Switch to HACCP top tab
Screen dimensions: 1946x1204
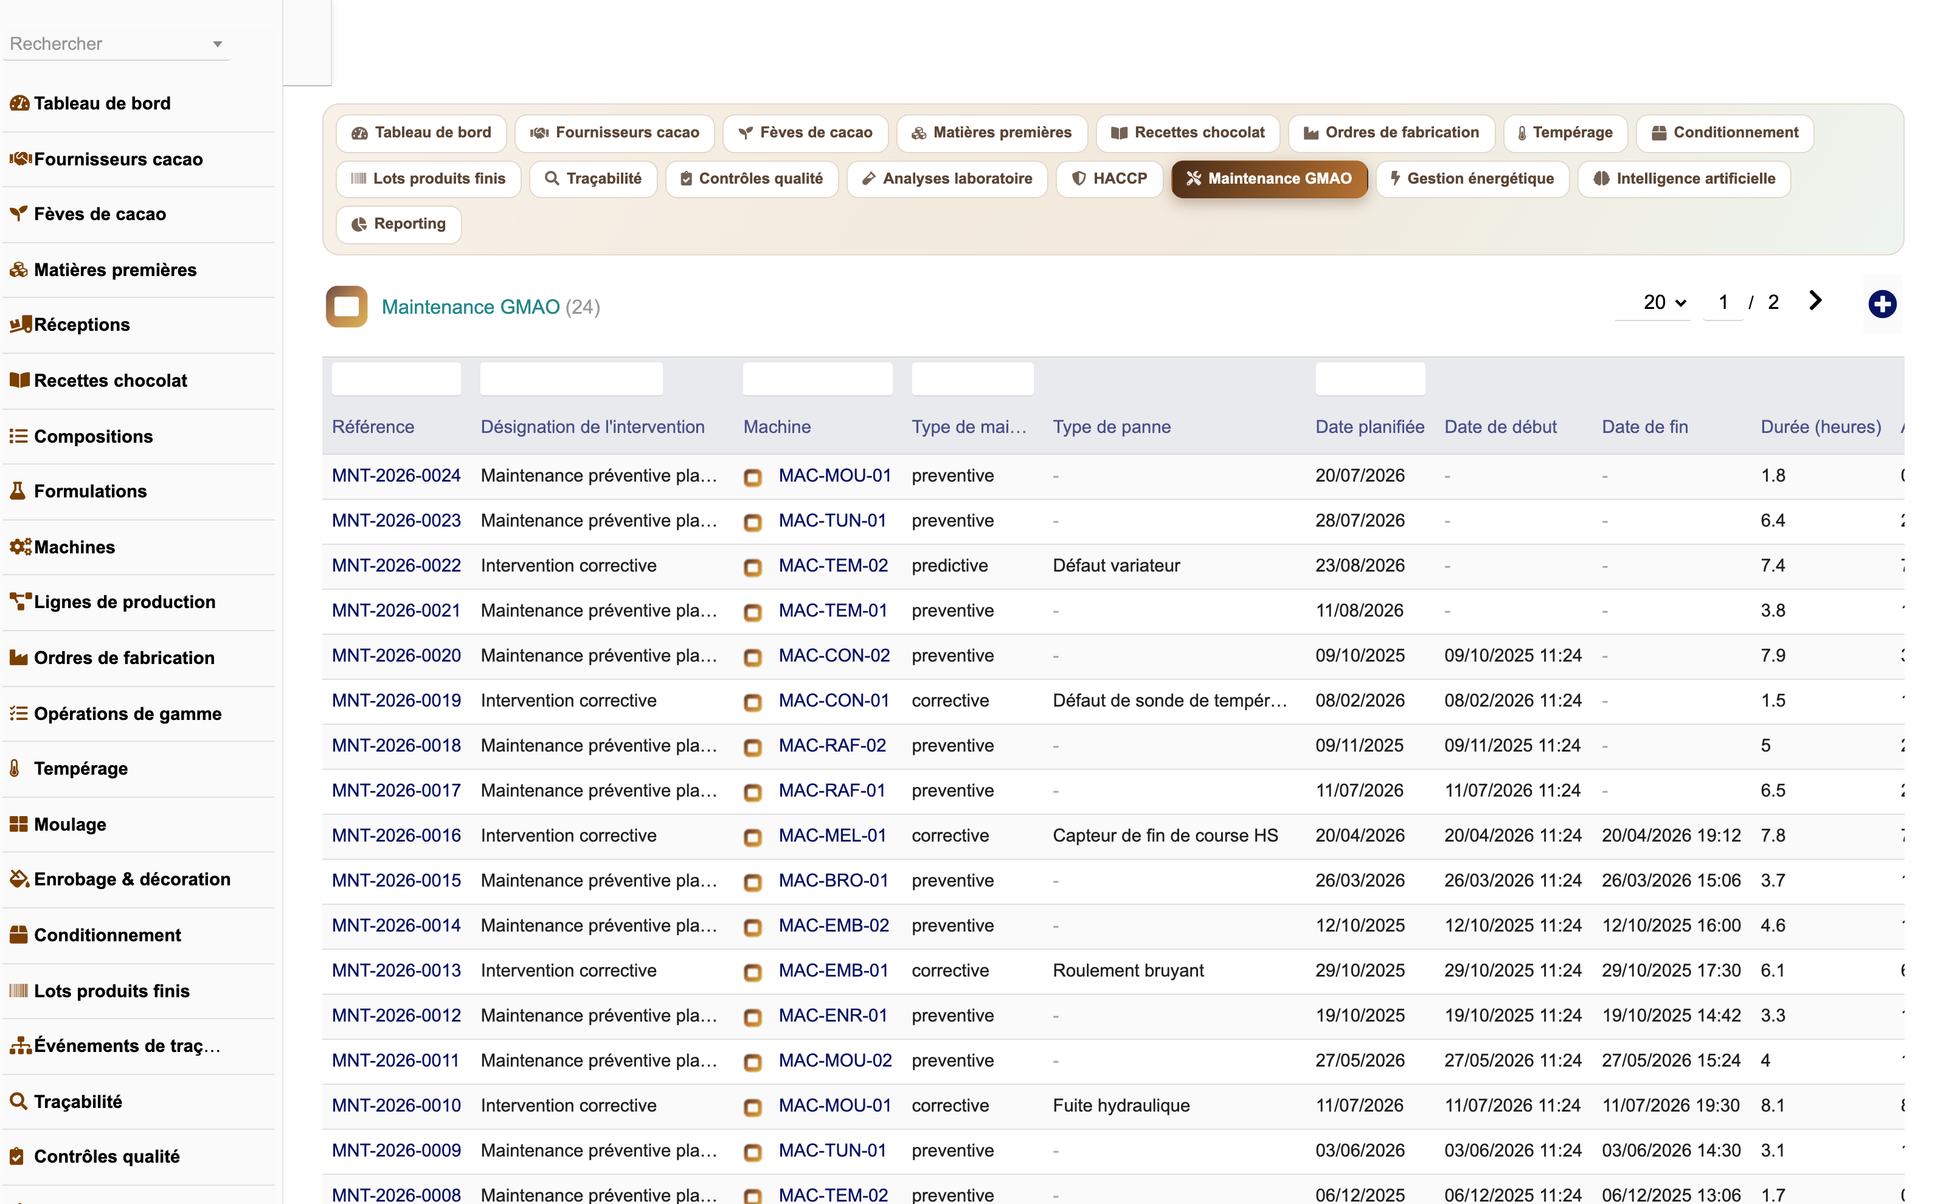point(1109,179)
